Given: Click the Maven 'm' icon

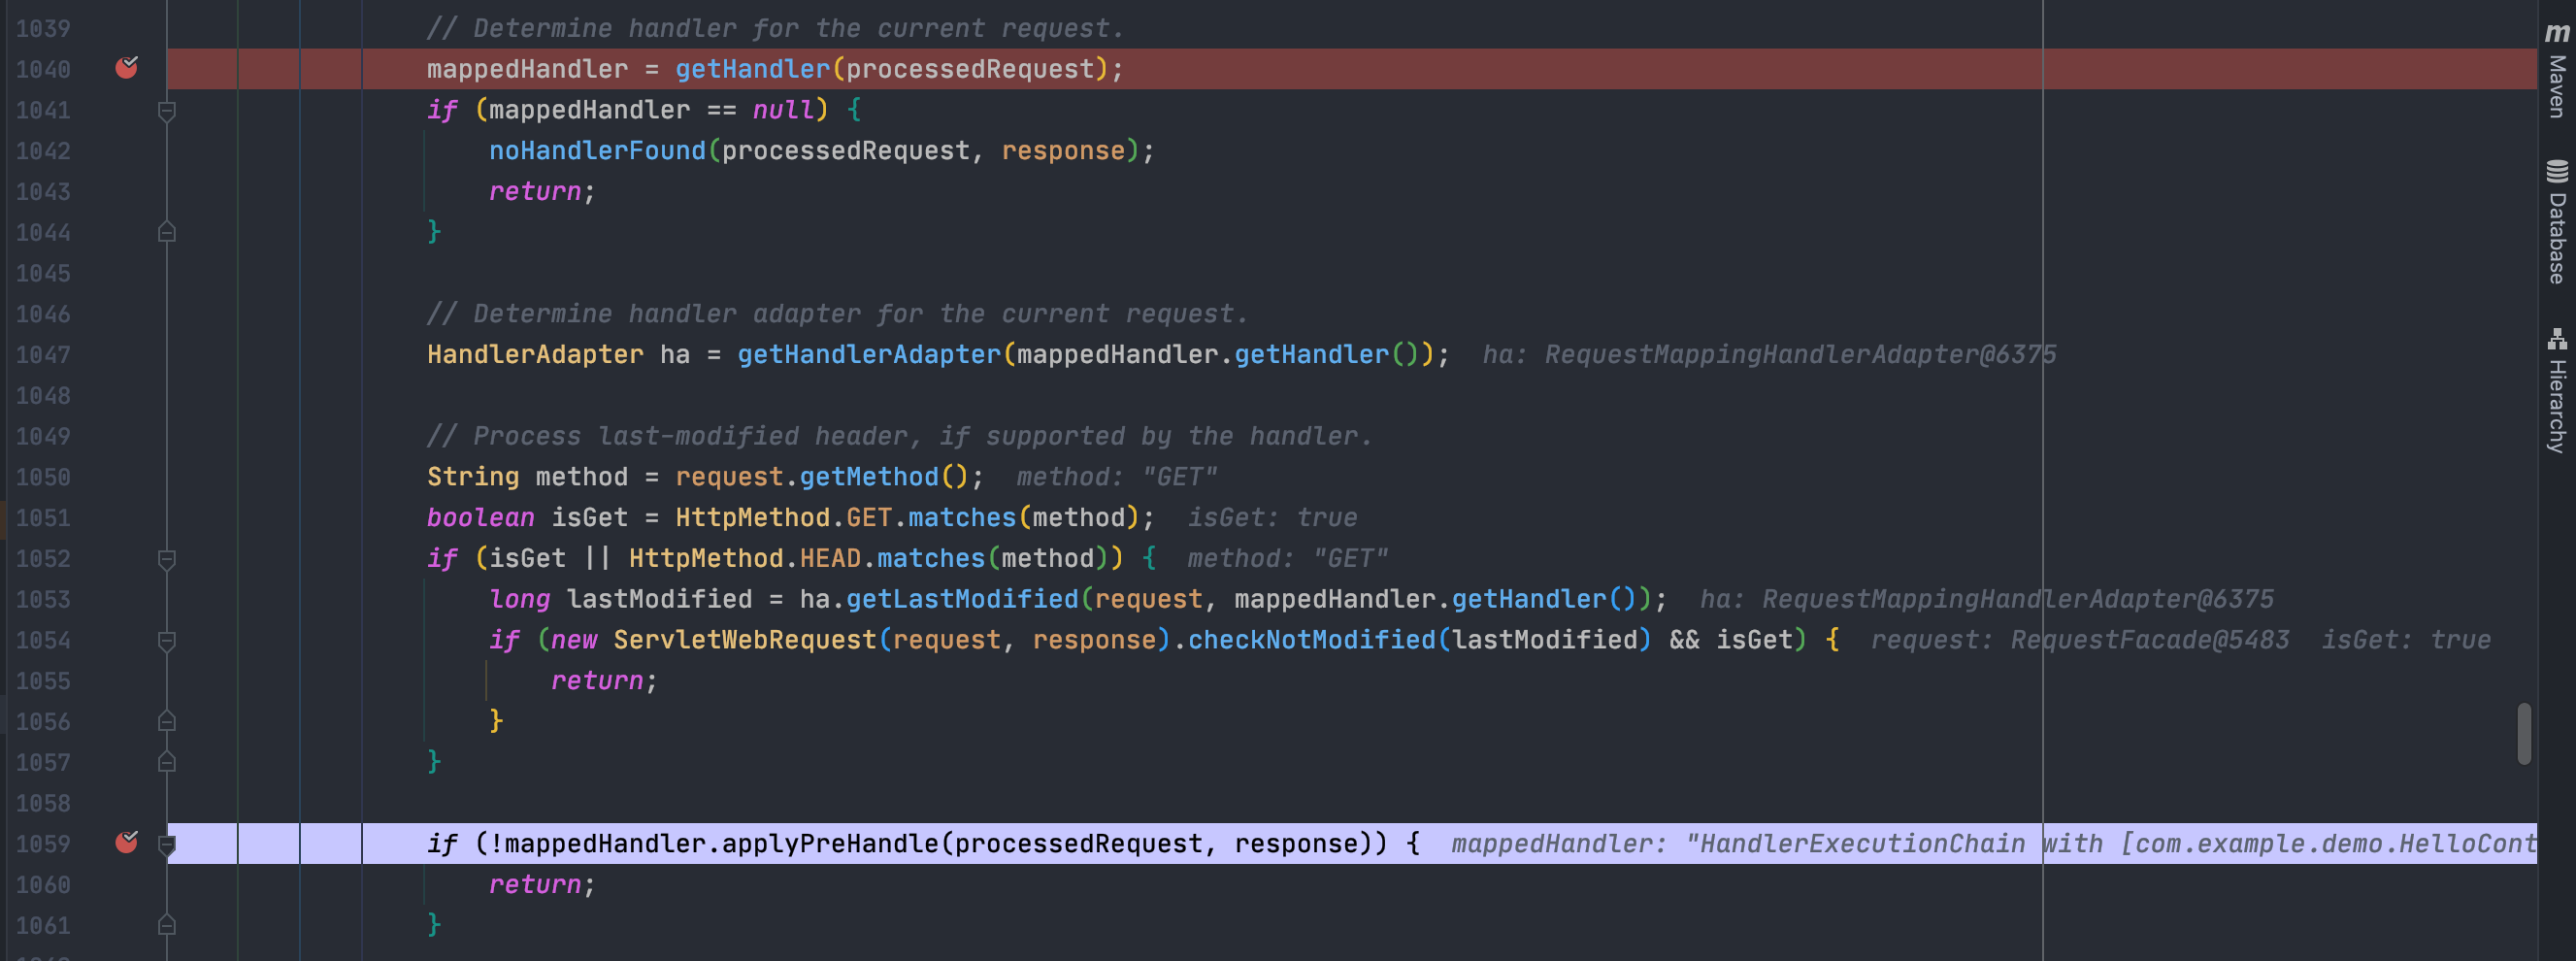Looking at the screenshot, I should pyautogui.click(x=2556, y=33).
